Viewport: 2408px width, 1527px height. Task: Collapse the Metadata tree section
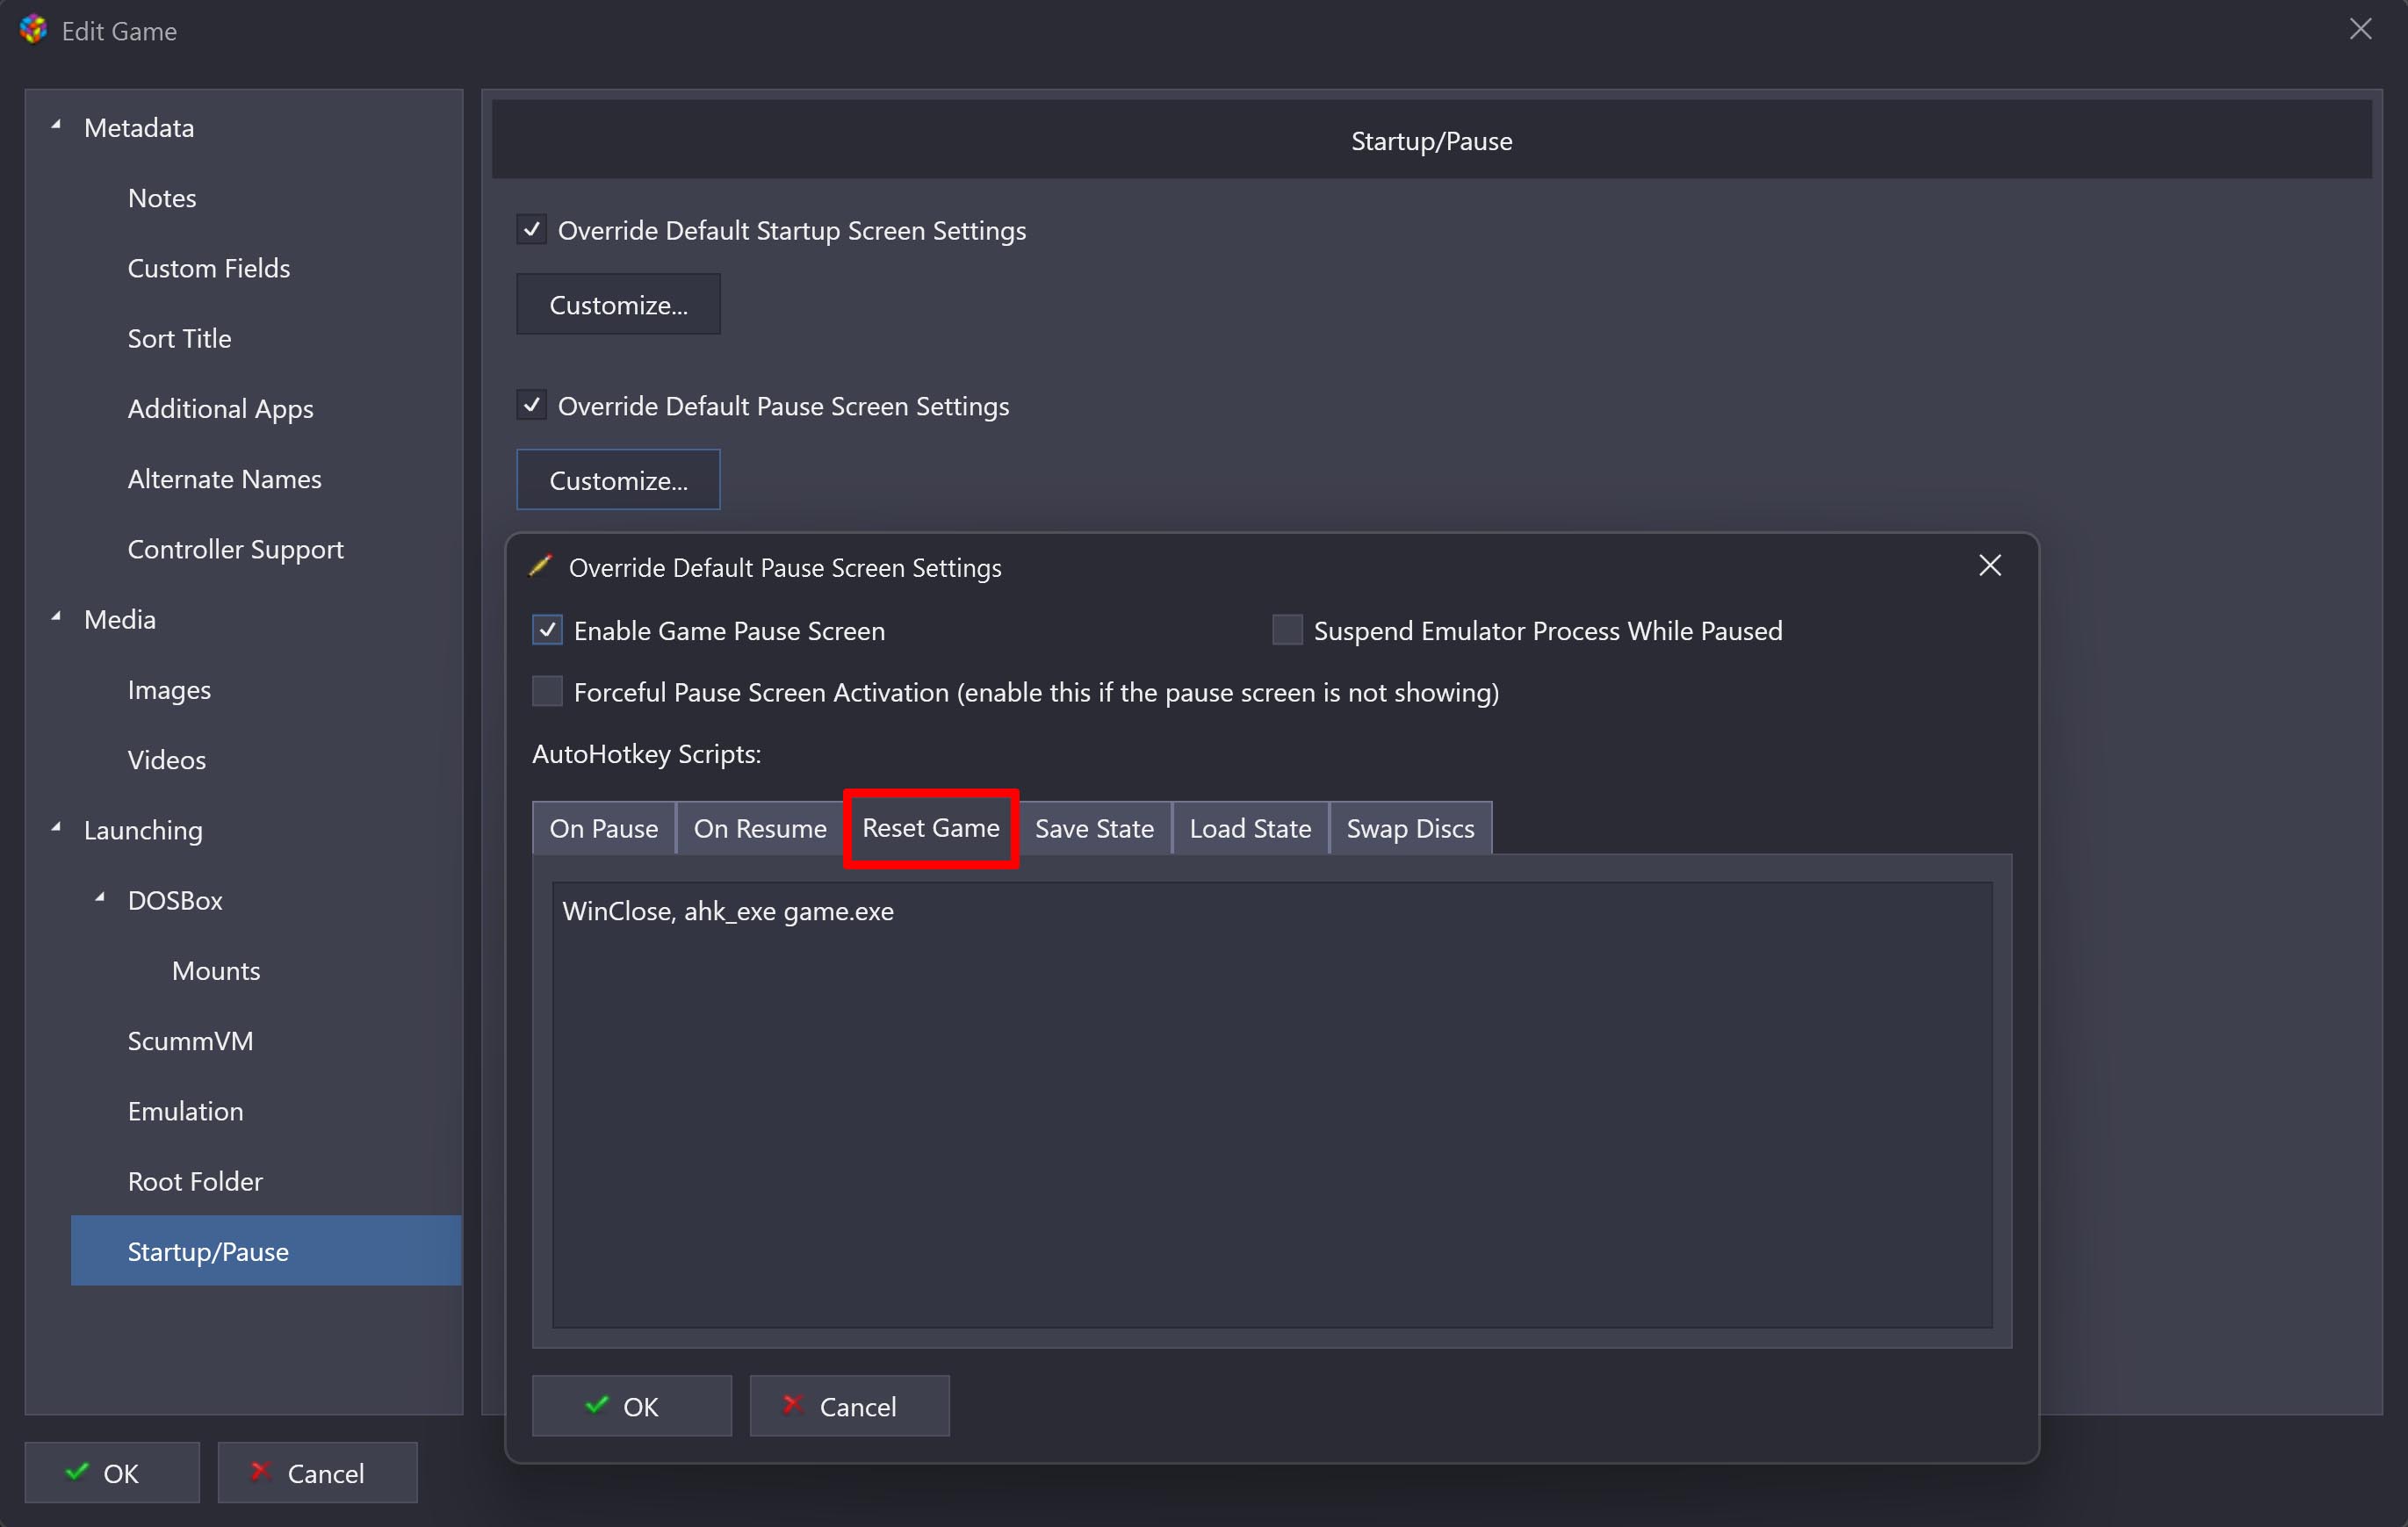[57, 127]
